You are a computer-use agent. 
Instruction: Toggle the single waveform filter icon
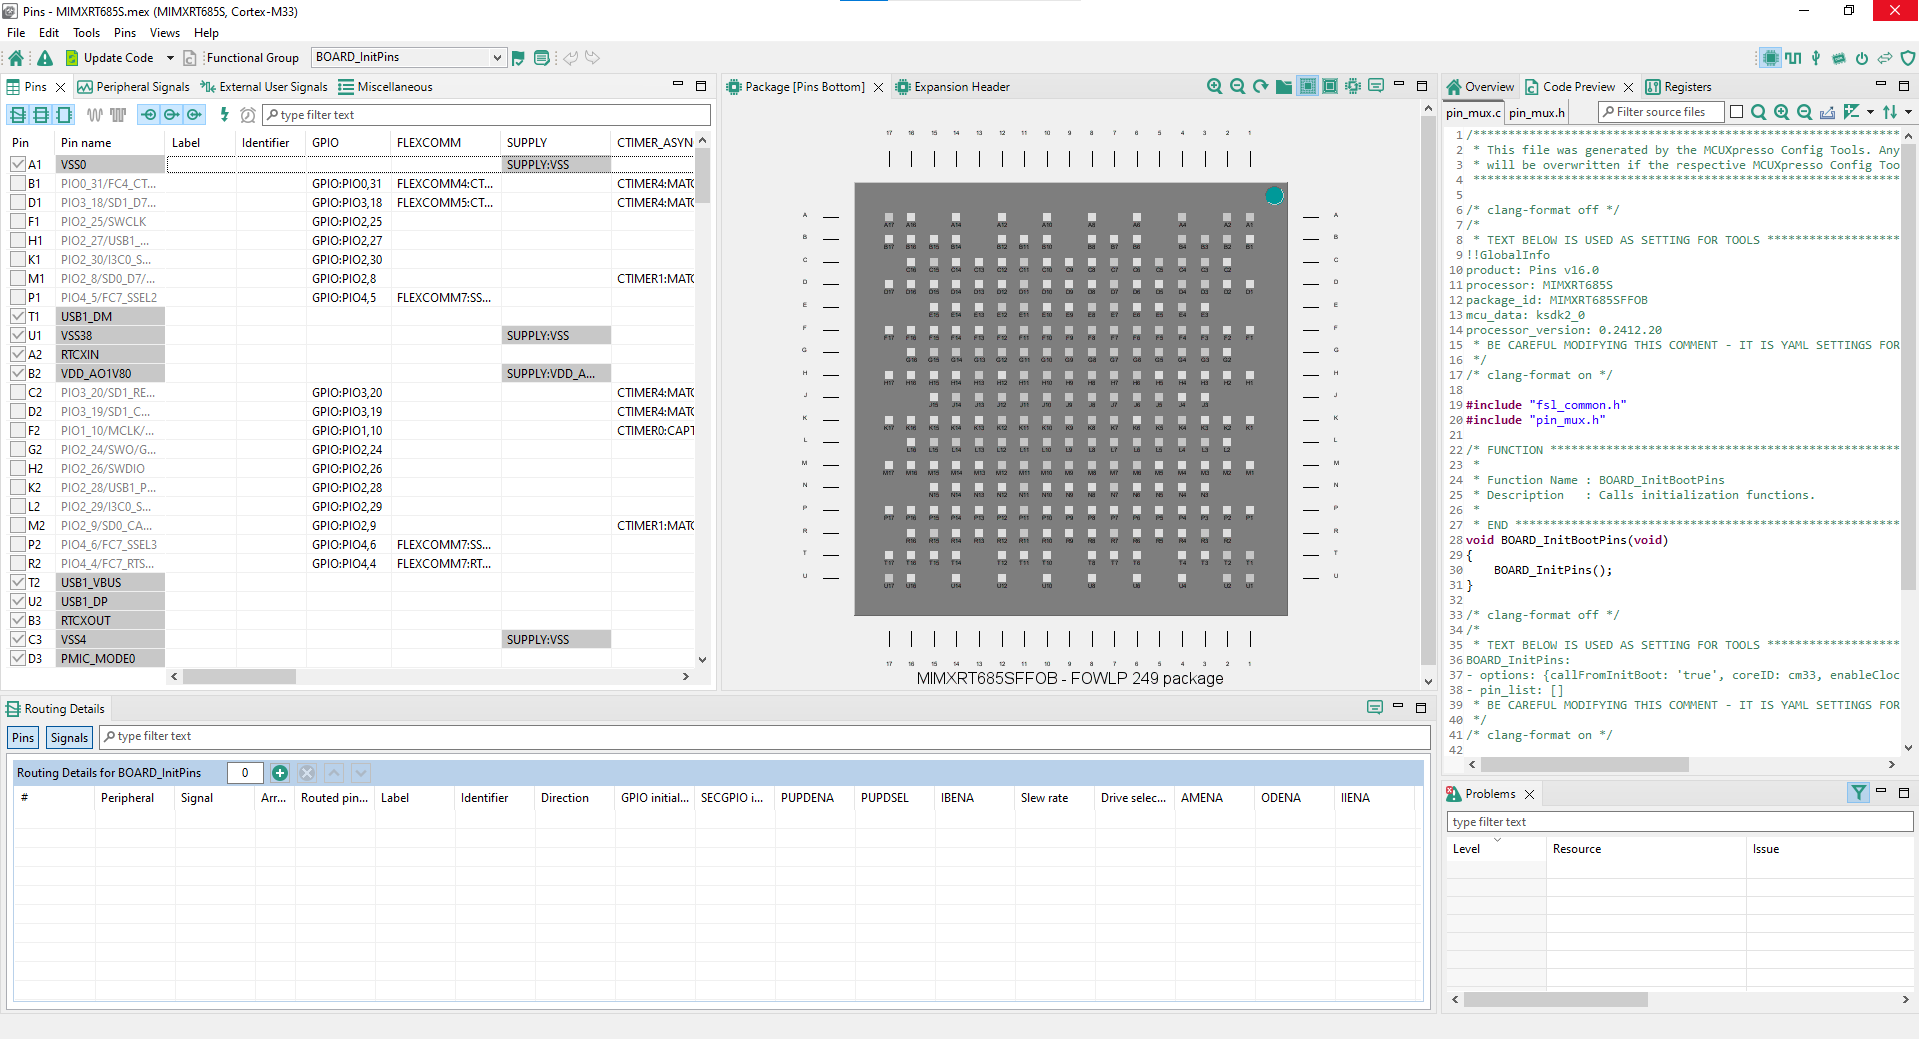pyautogui.click(x=95, y=115)
